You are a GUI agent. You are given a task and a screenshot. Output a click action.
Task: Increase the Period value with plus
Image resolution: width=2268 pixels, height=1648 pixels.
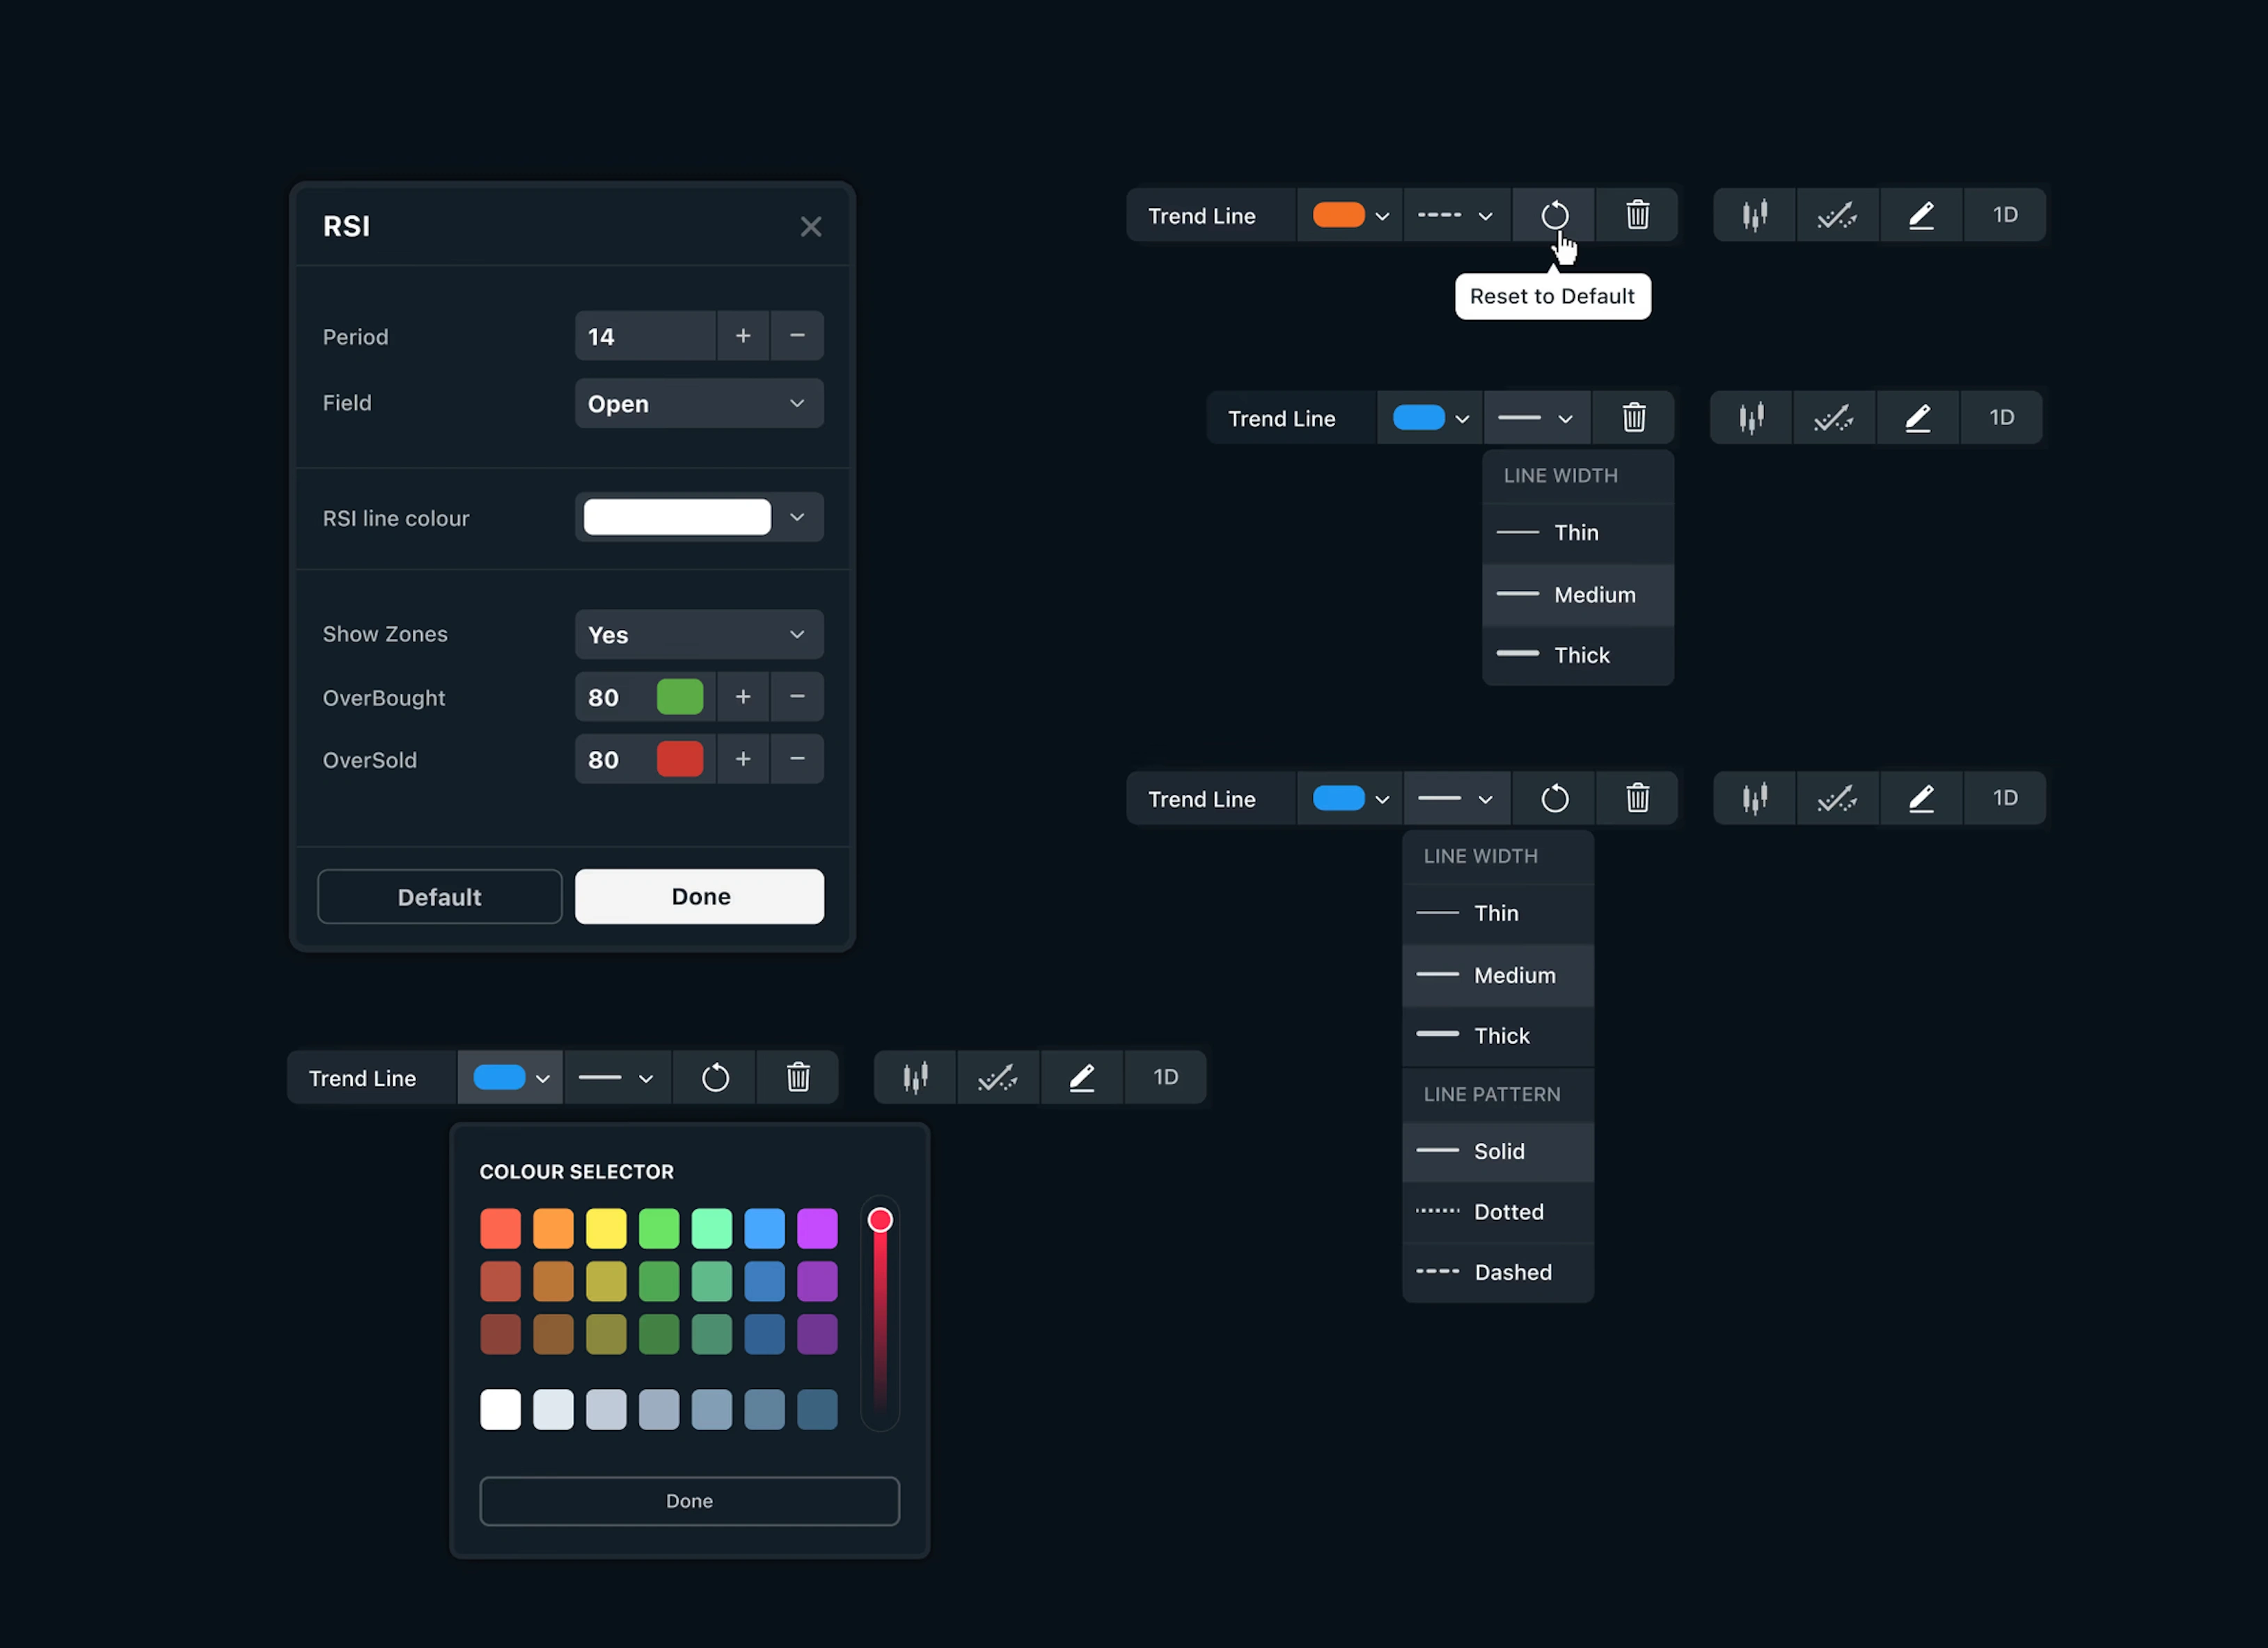(x=743, y=336)
